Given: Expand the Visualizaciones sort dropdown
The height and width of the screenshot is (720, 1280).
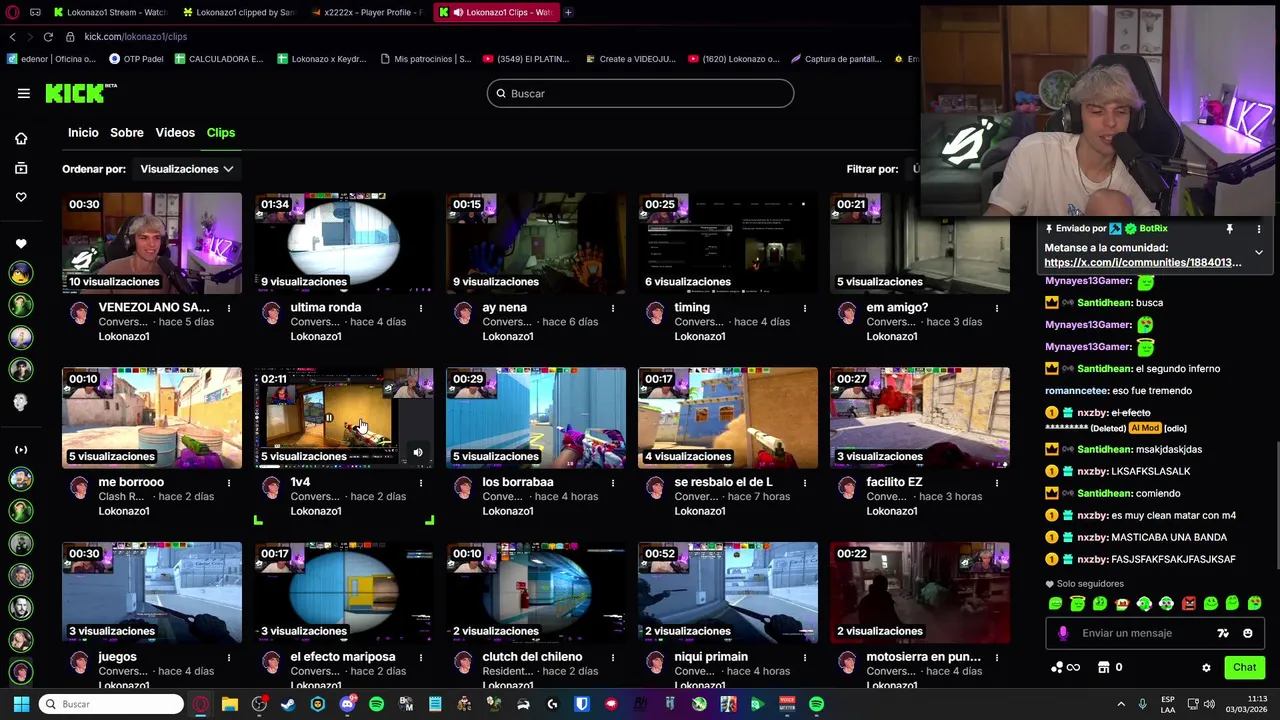Looking at the screenshot, I should (187, 169).
